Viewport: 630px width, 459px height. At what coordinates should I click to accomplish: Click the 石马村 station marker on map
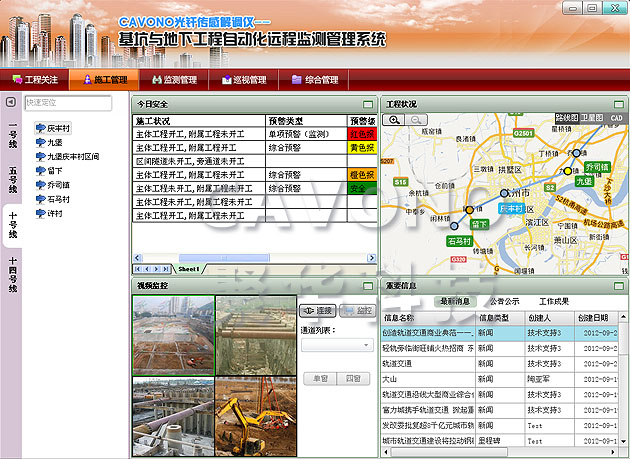coord(459,241)
